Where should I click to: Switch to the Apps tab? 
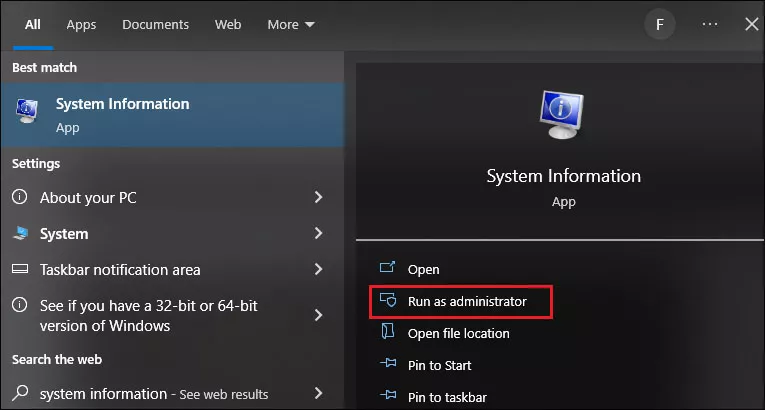[x=81, y=24]
